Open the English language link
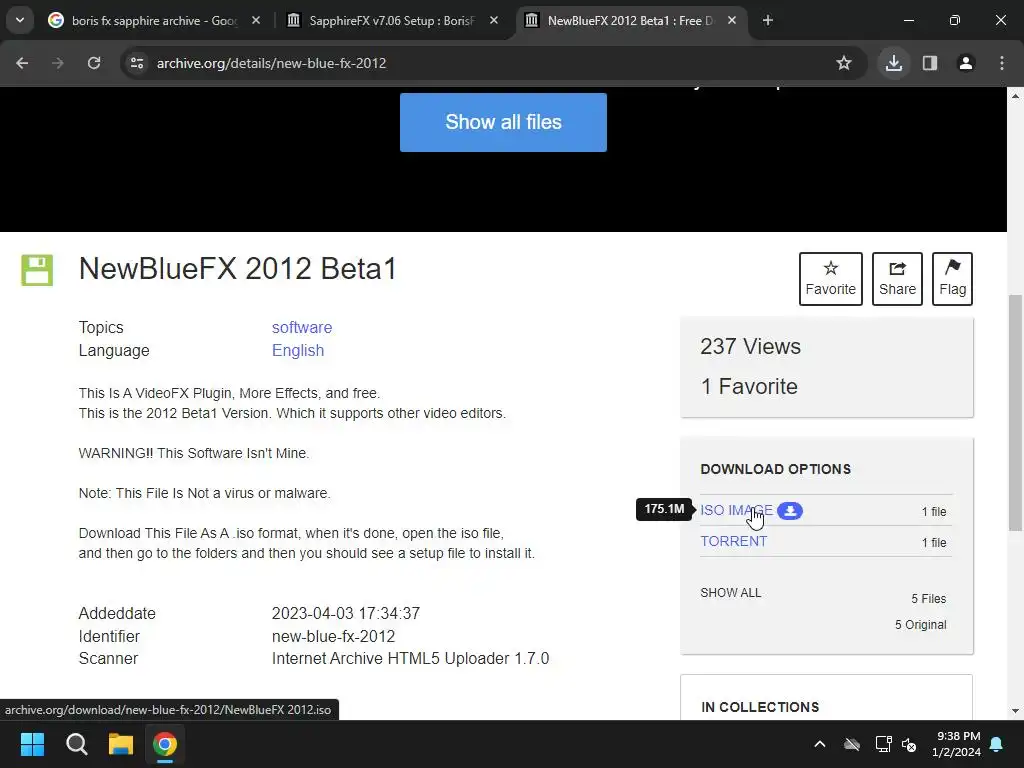Screen dimensions: 1024x768 coord(298,350)
